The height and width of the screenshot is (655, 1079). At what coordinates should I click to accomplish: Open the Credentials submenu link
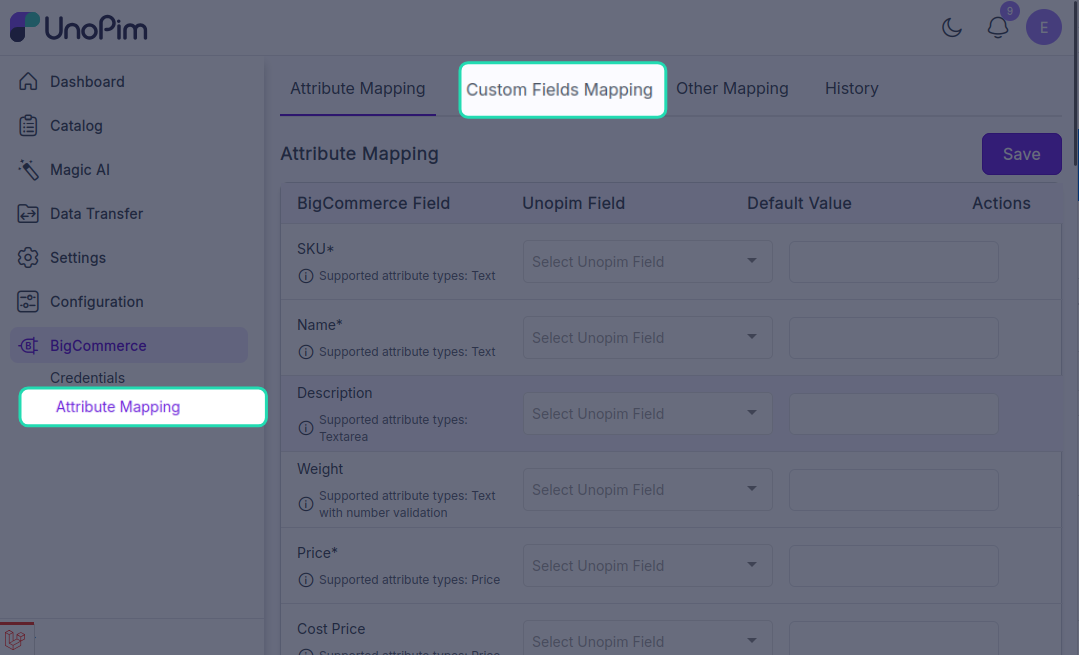87,378
